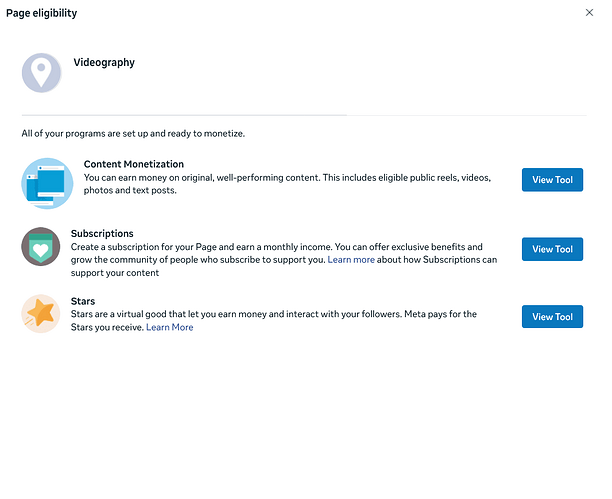Click the Page eligibility dialog title
The height and width of the screenshot is (499, 612).
(x=41, y=13)
